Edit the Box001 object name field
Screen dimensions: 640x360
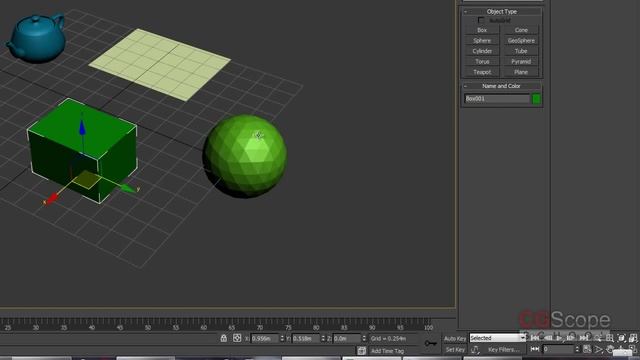tap(497, 98)
